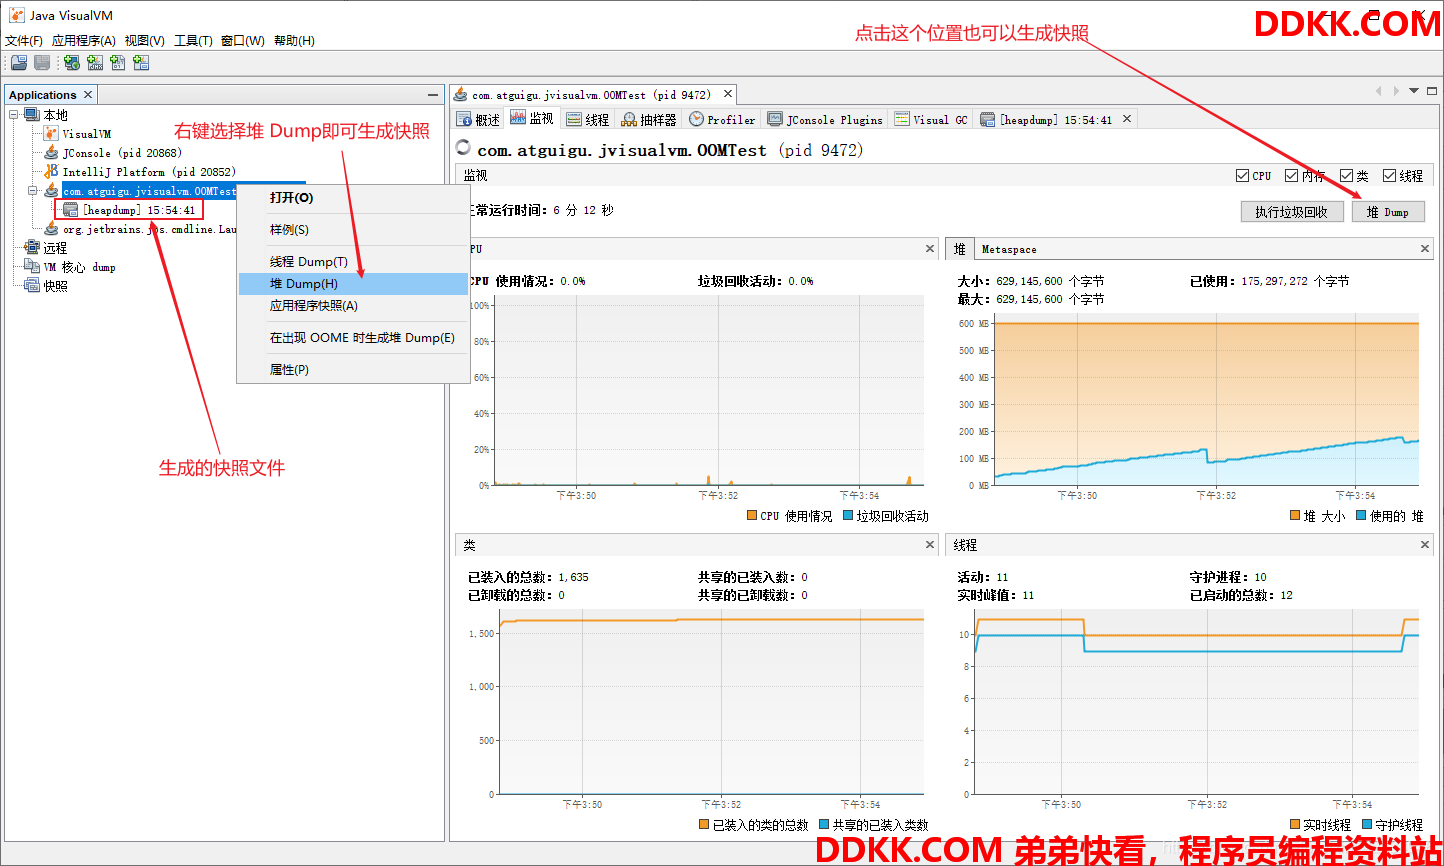Click the heapdump file icon in tree
Screen dimensions: 1444x866
click(x=70, y=210)
